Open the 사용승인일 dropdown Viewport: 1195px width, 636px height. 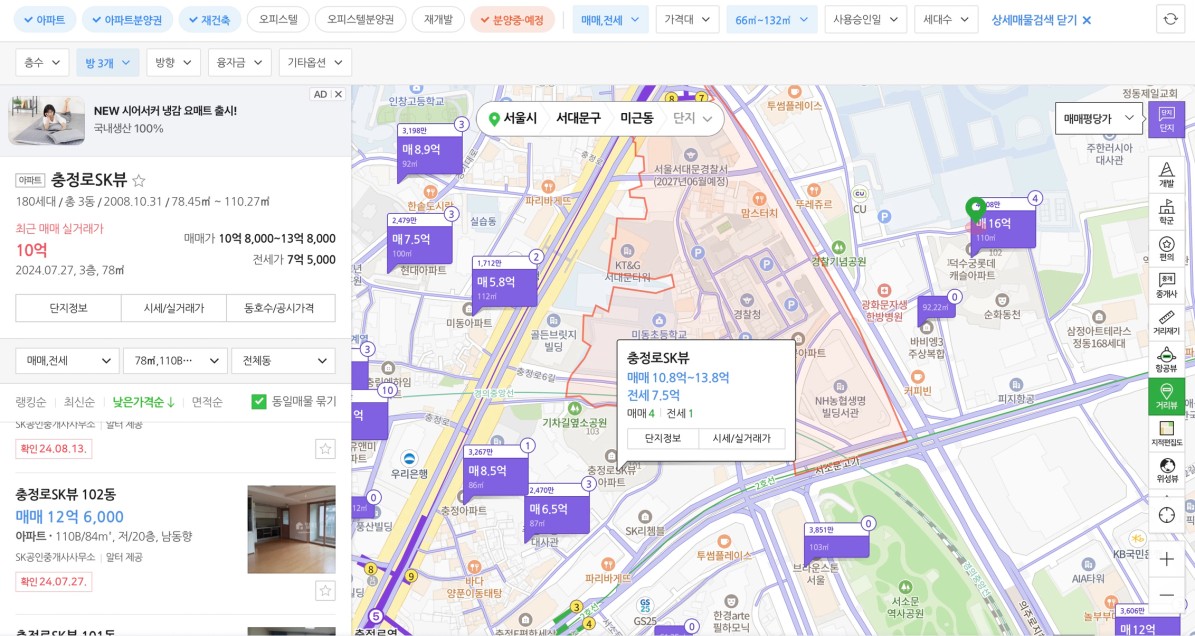click(x=866, y=20)
